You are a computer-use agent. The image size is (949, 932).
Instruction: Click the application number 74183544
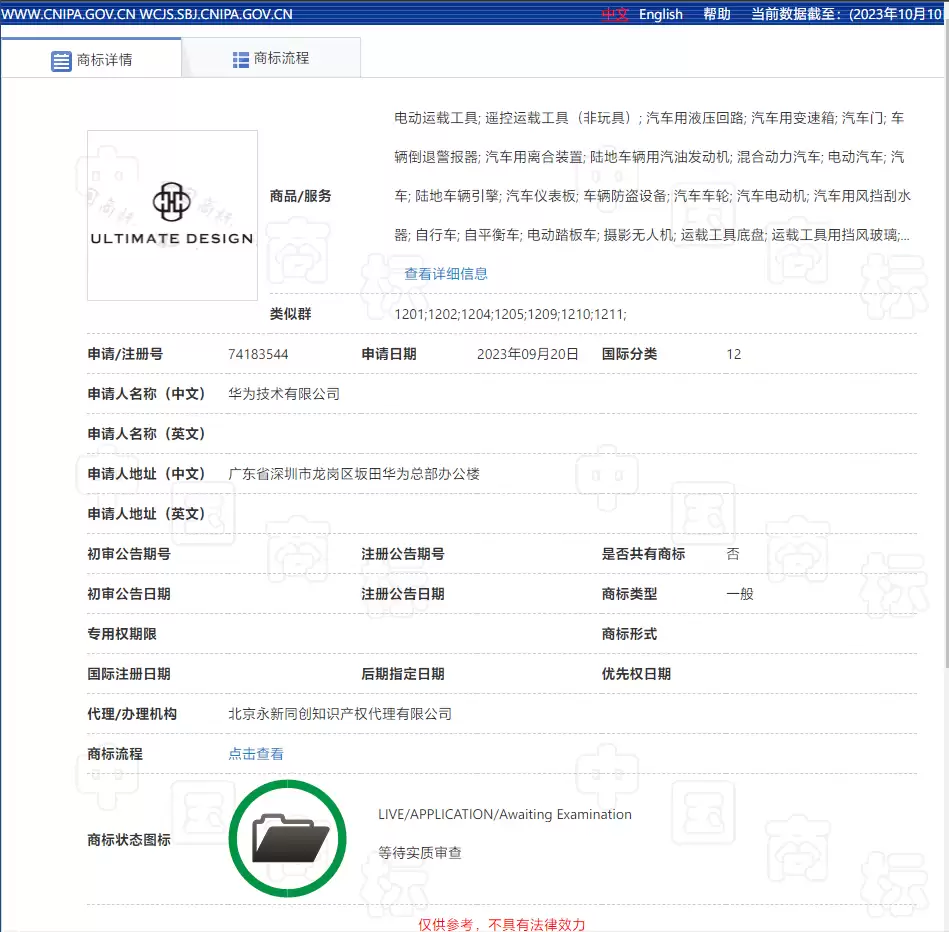pos(259,354)
